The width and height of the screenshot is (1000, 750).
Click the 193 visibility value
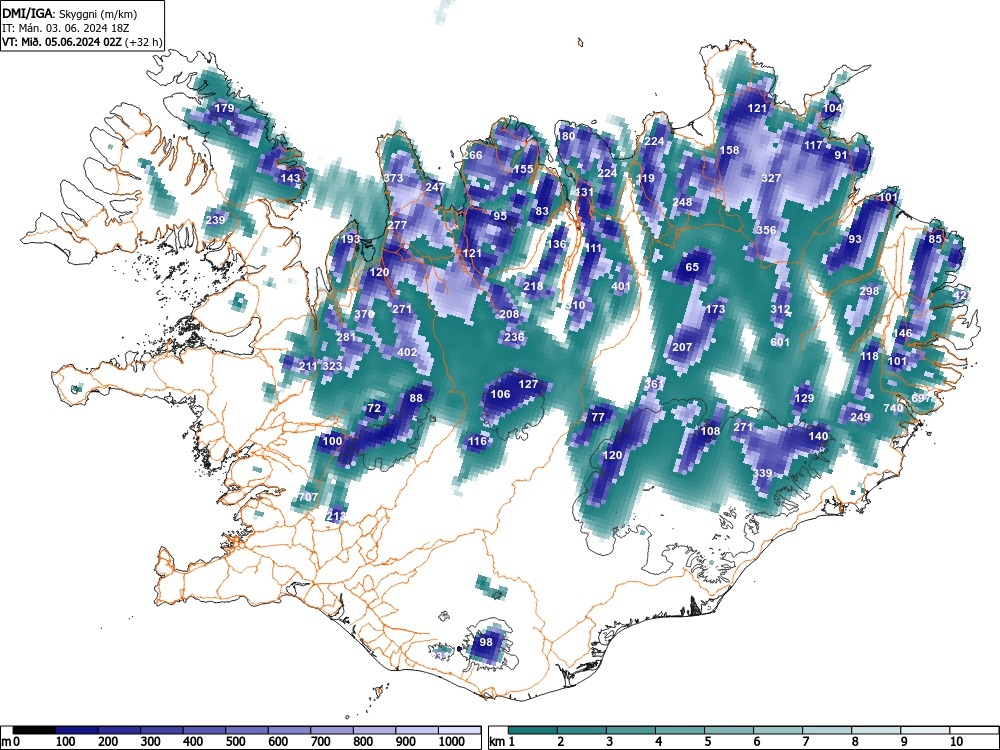350,239
